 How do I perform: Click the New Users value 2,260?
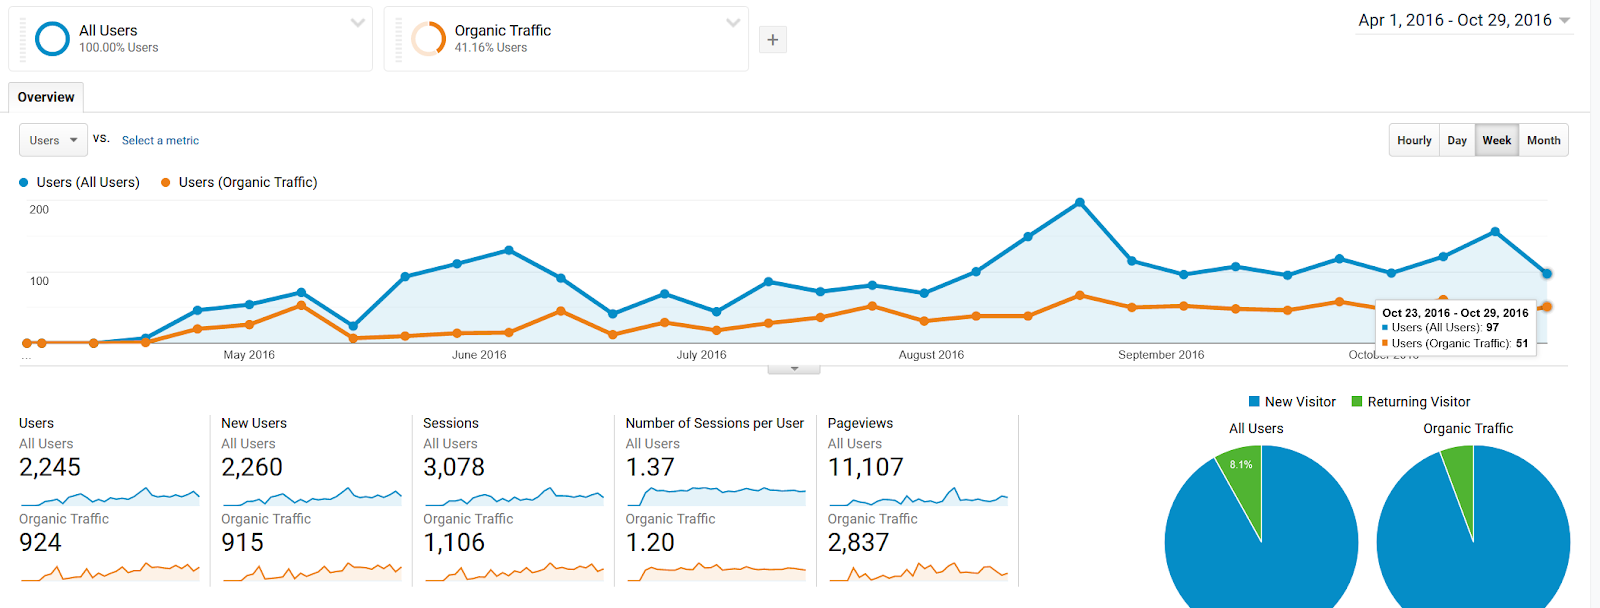[x=252, y=467]
